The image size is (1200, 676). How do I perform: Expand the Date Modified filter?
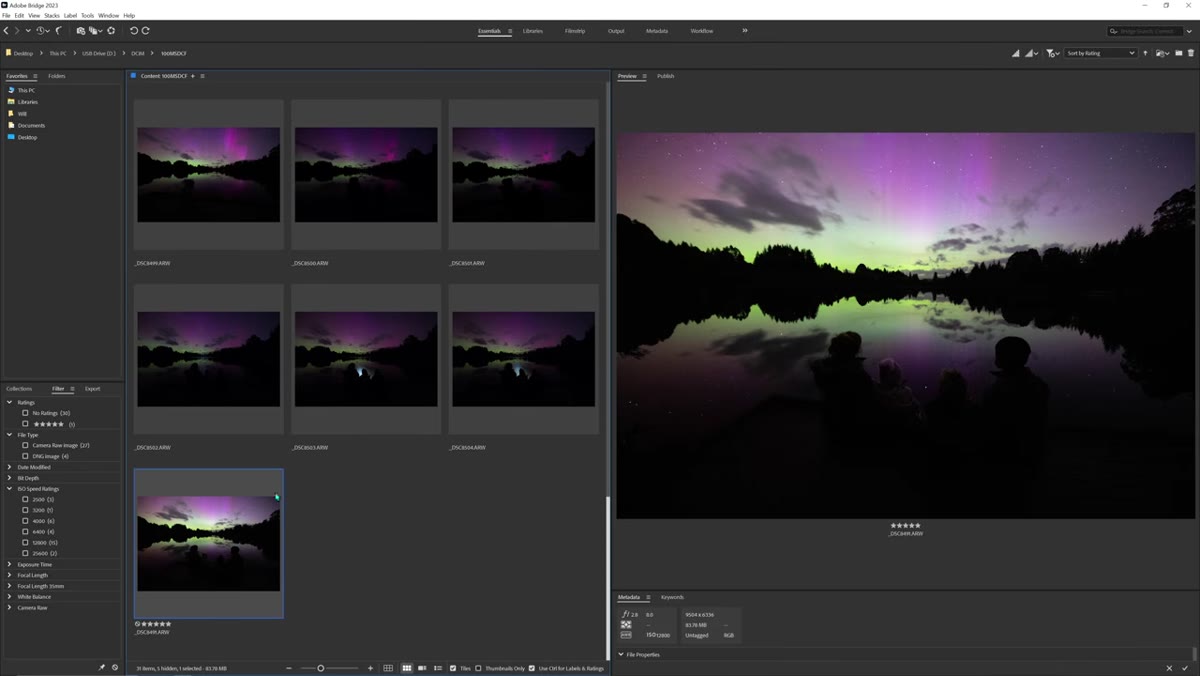tap(10, 467)
